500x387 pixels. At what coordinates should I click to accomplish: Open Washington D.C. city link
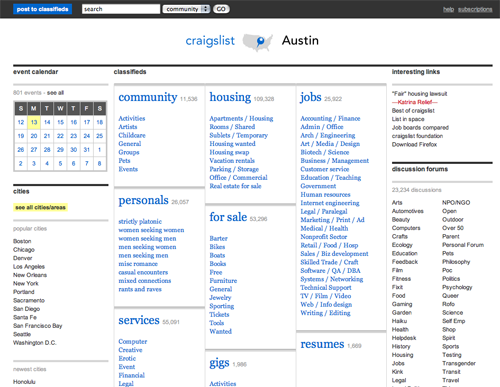(35, 343)
